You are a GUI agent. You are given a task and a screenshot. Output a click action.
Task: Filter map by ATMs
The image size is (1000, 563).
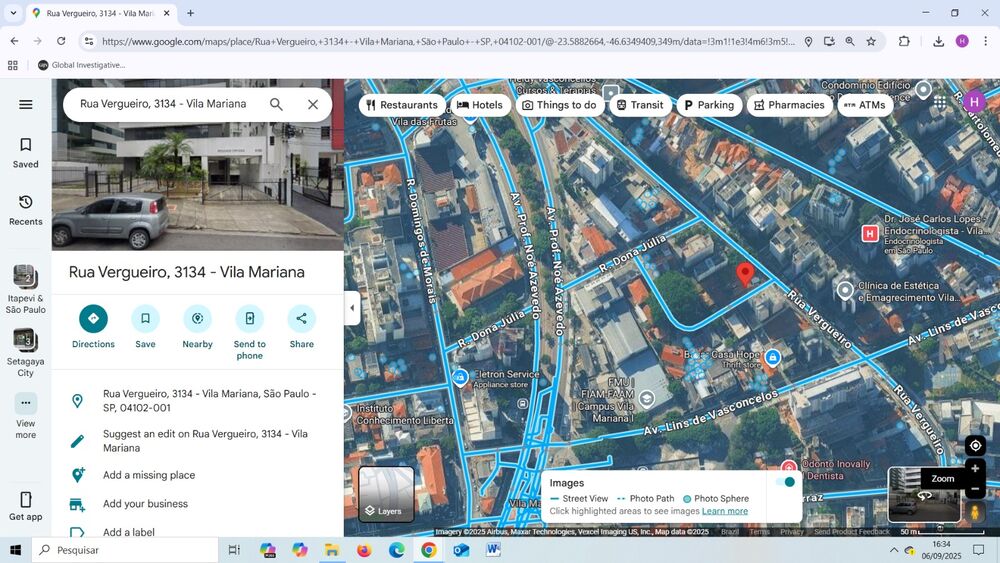click(x=865, y=105)
